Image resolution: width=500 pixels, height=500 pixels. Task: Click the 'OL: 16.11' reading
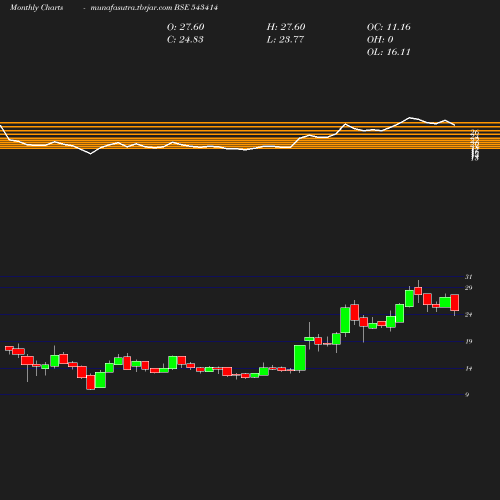[x=388, y=52]
